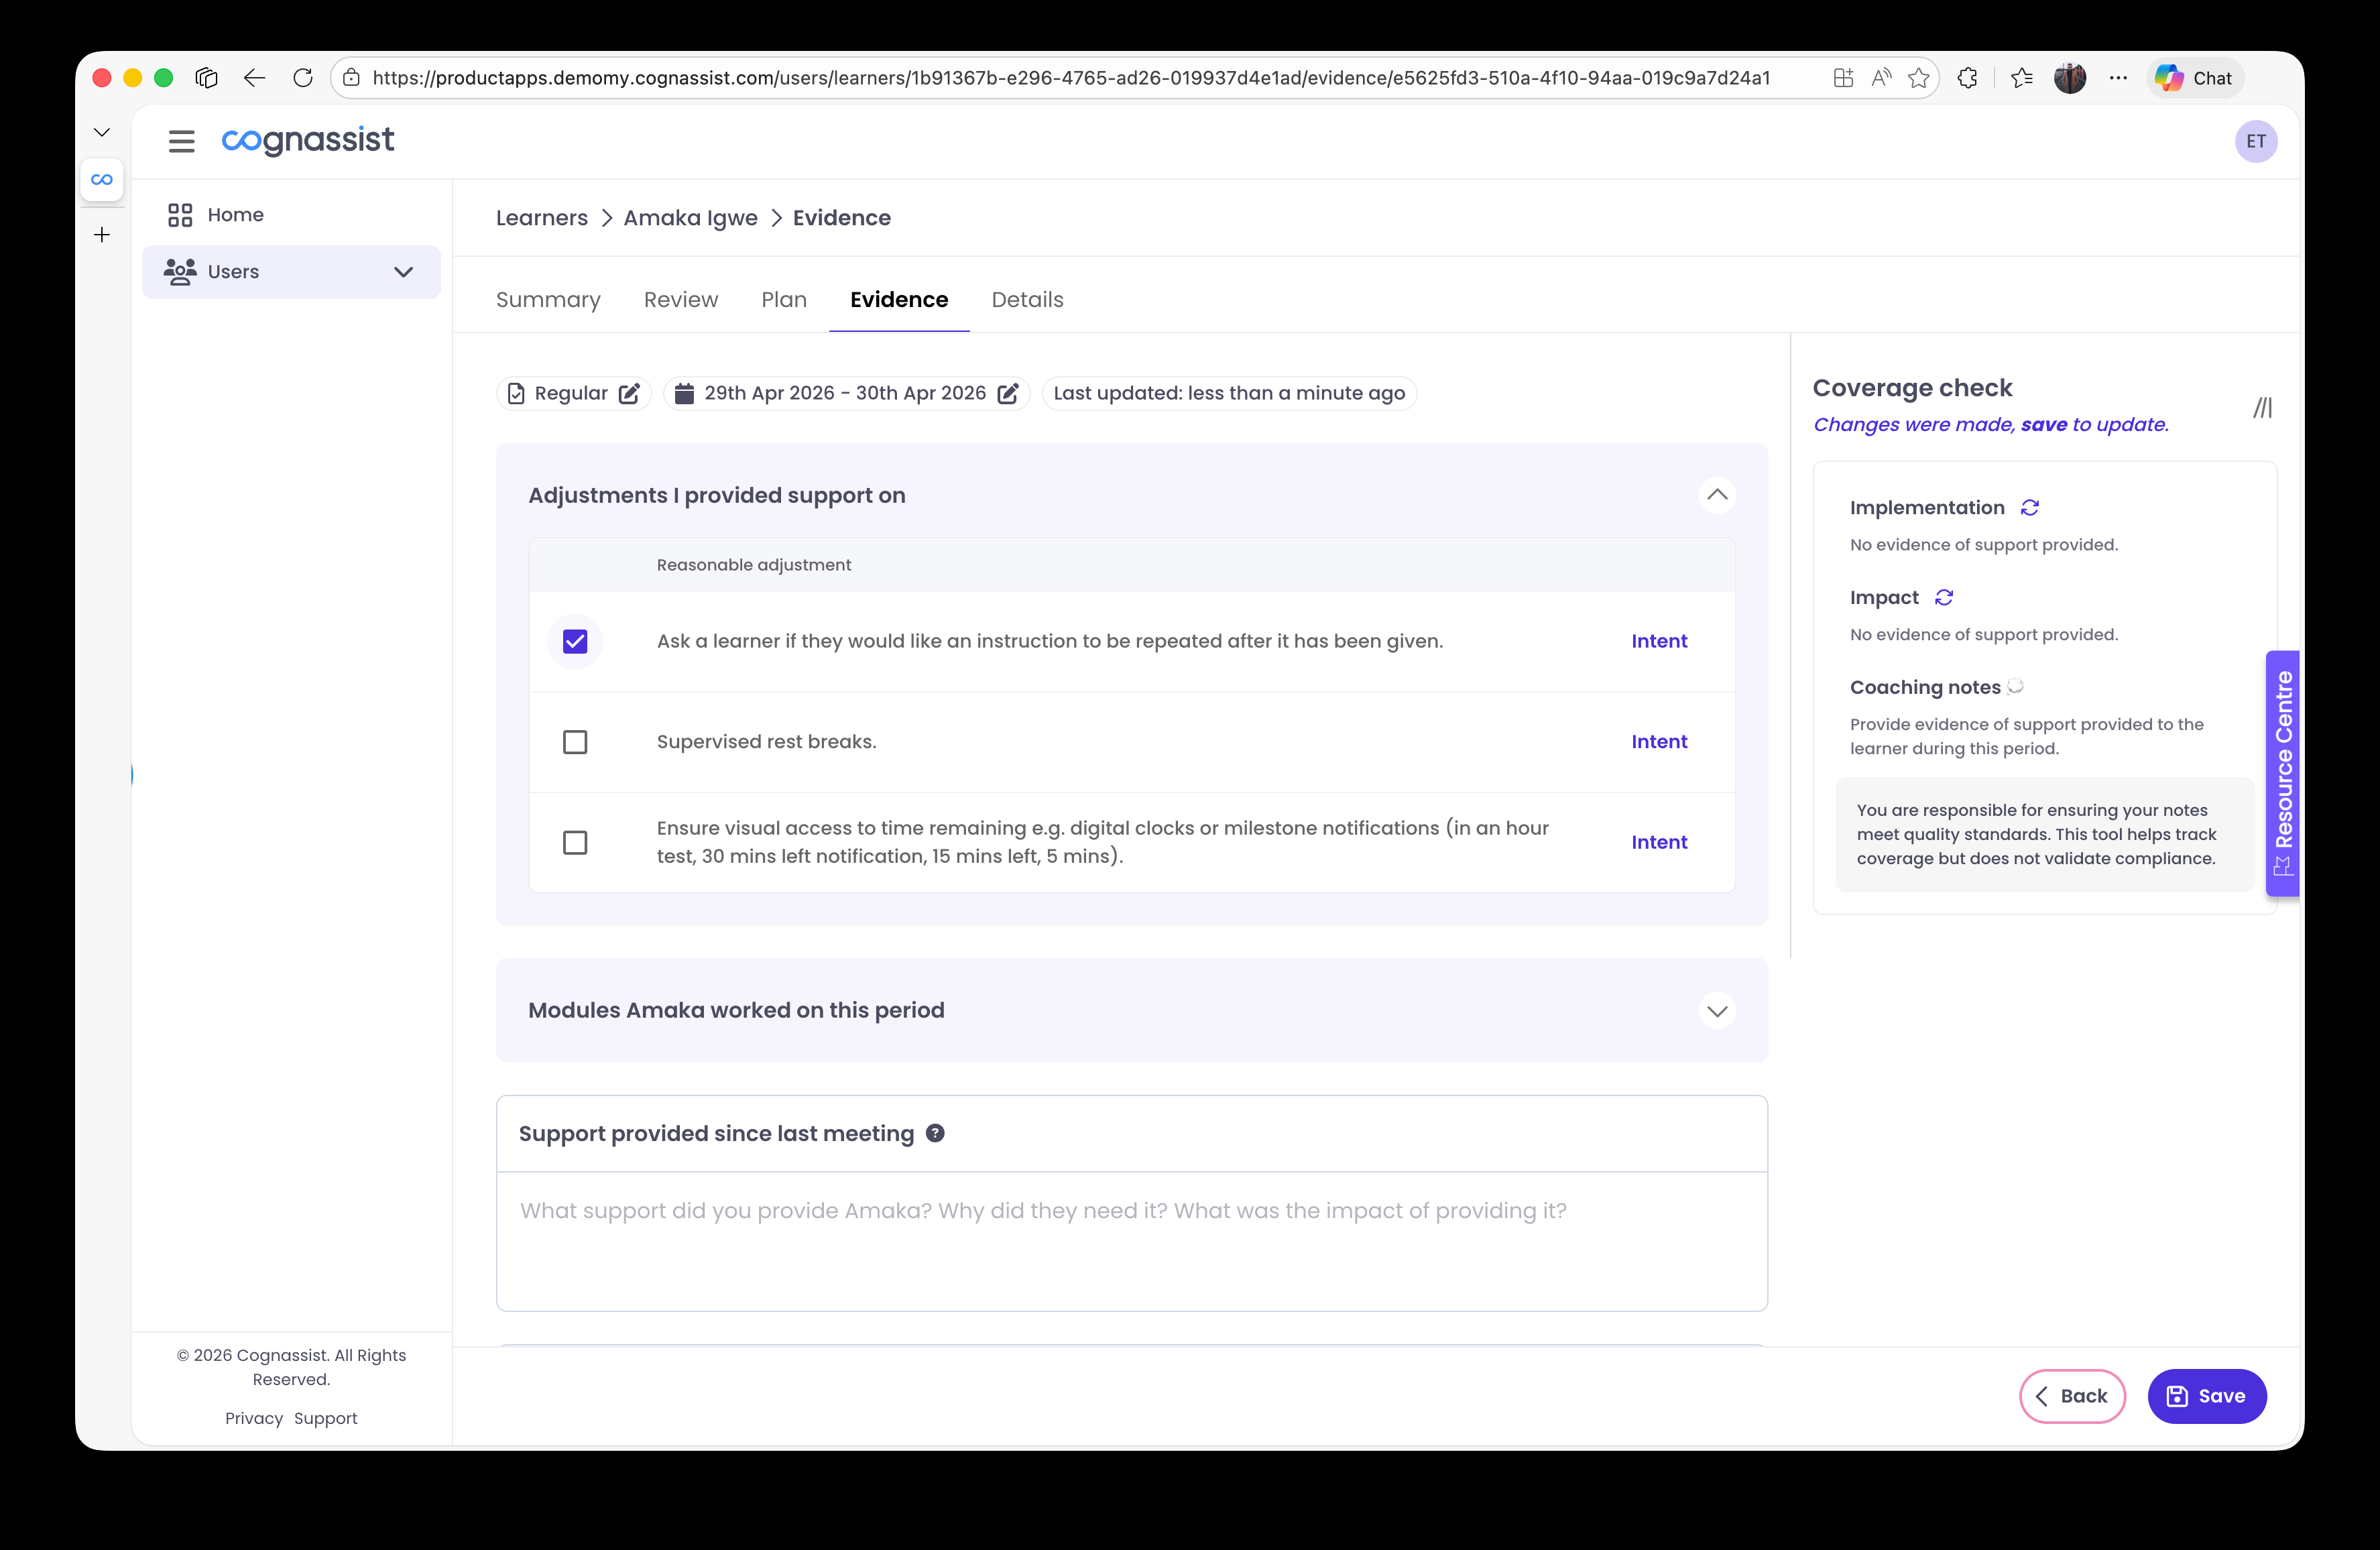2380x1550 pixels.
Task: Check the Supervised rest breaks adjustment
Action: click(575, 742)
